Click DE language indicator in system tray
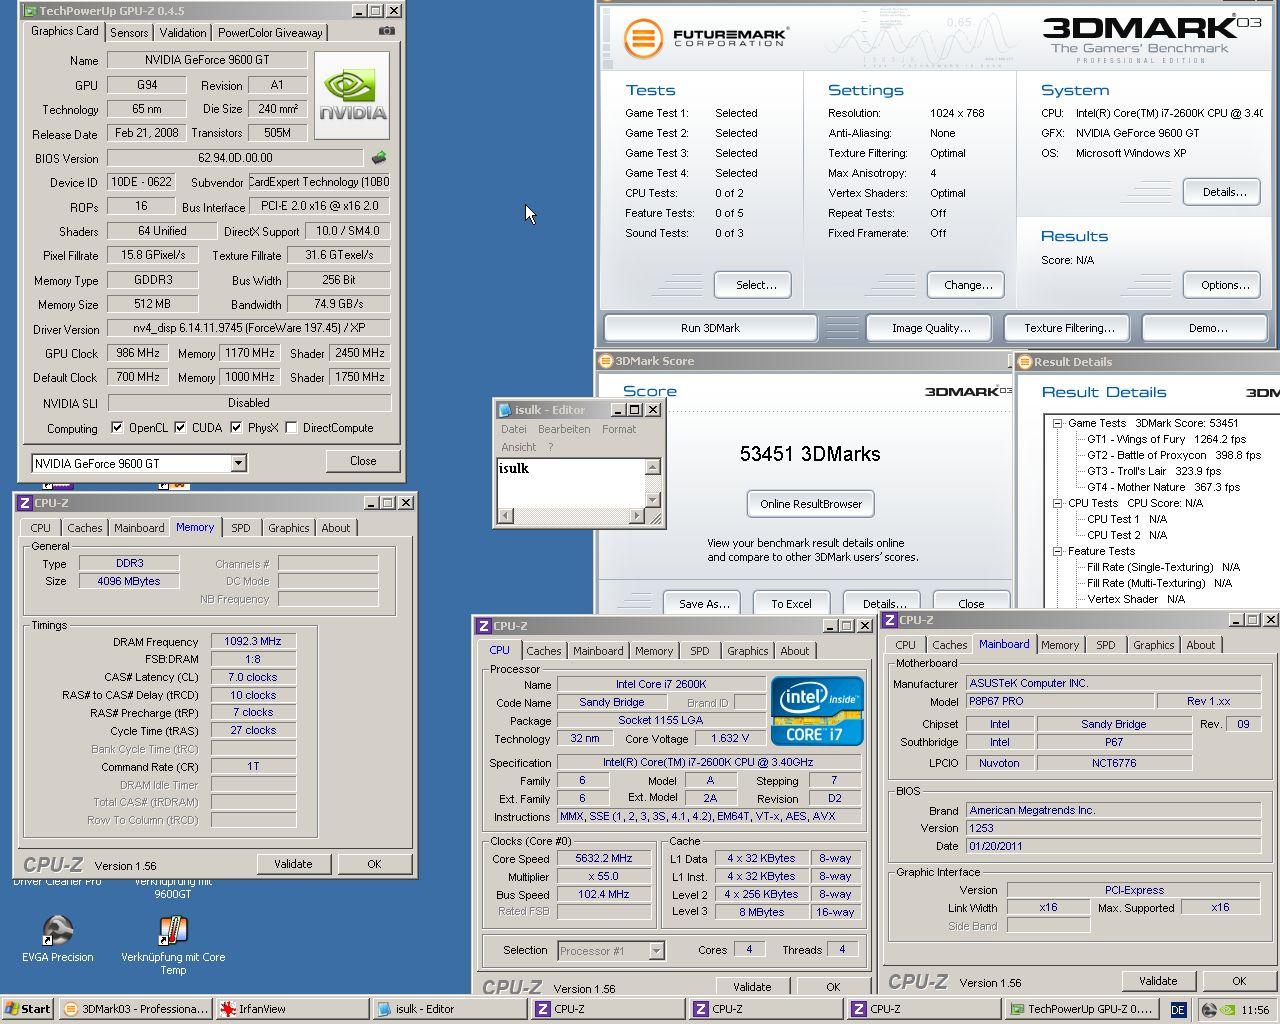This screenshot has height=1024, width=1280. [1177, 1010]
